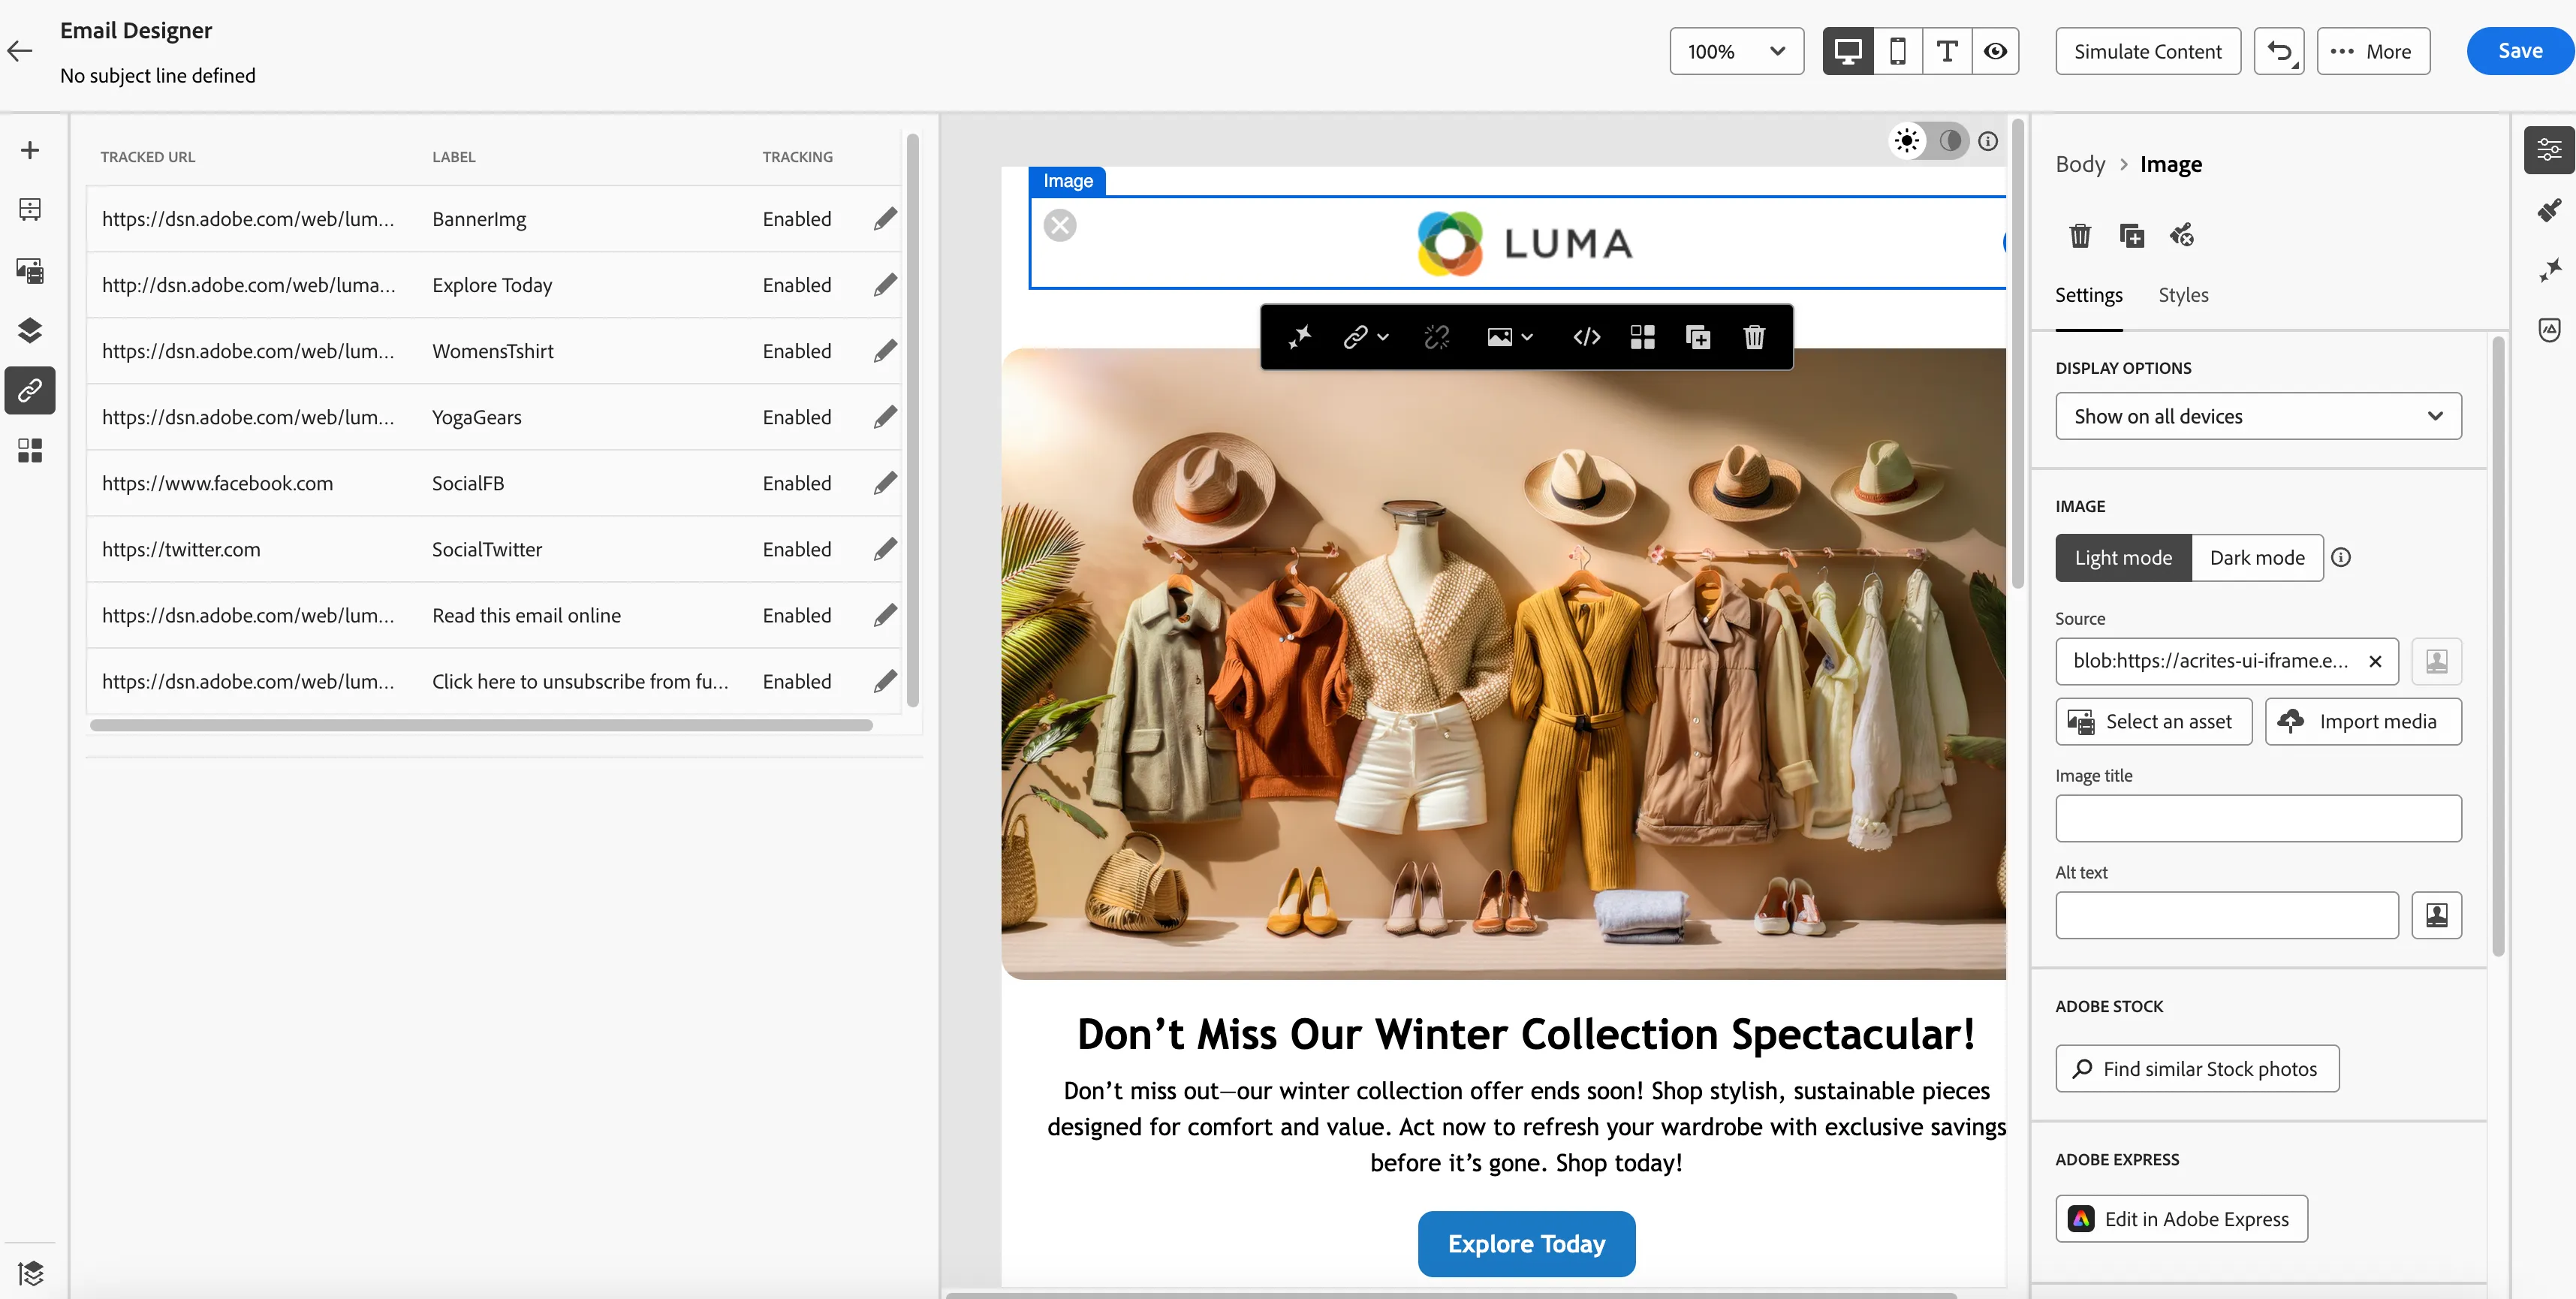The height and width of the screenshot is (1299, 2576).
Task: Click horizontal scrollbar under tracked URL table
Action: (481, 725)
